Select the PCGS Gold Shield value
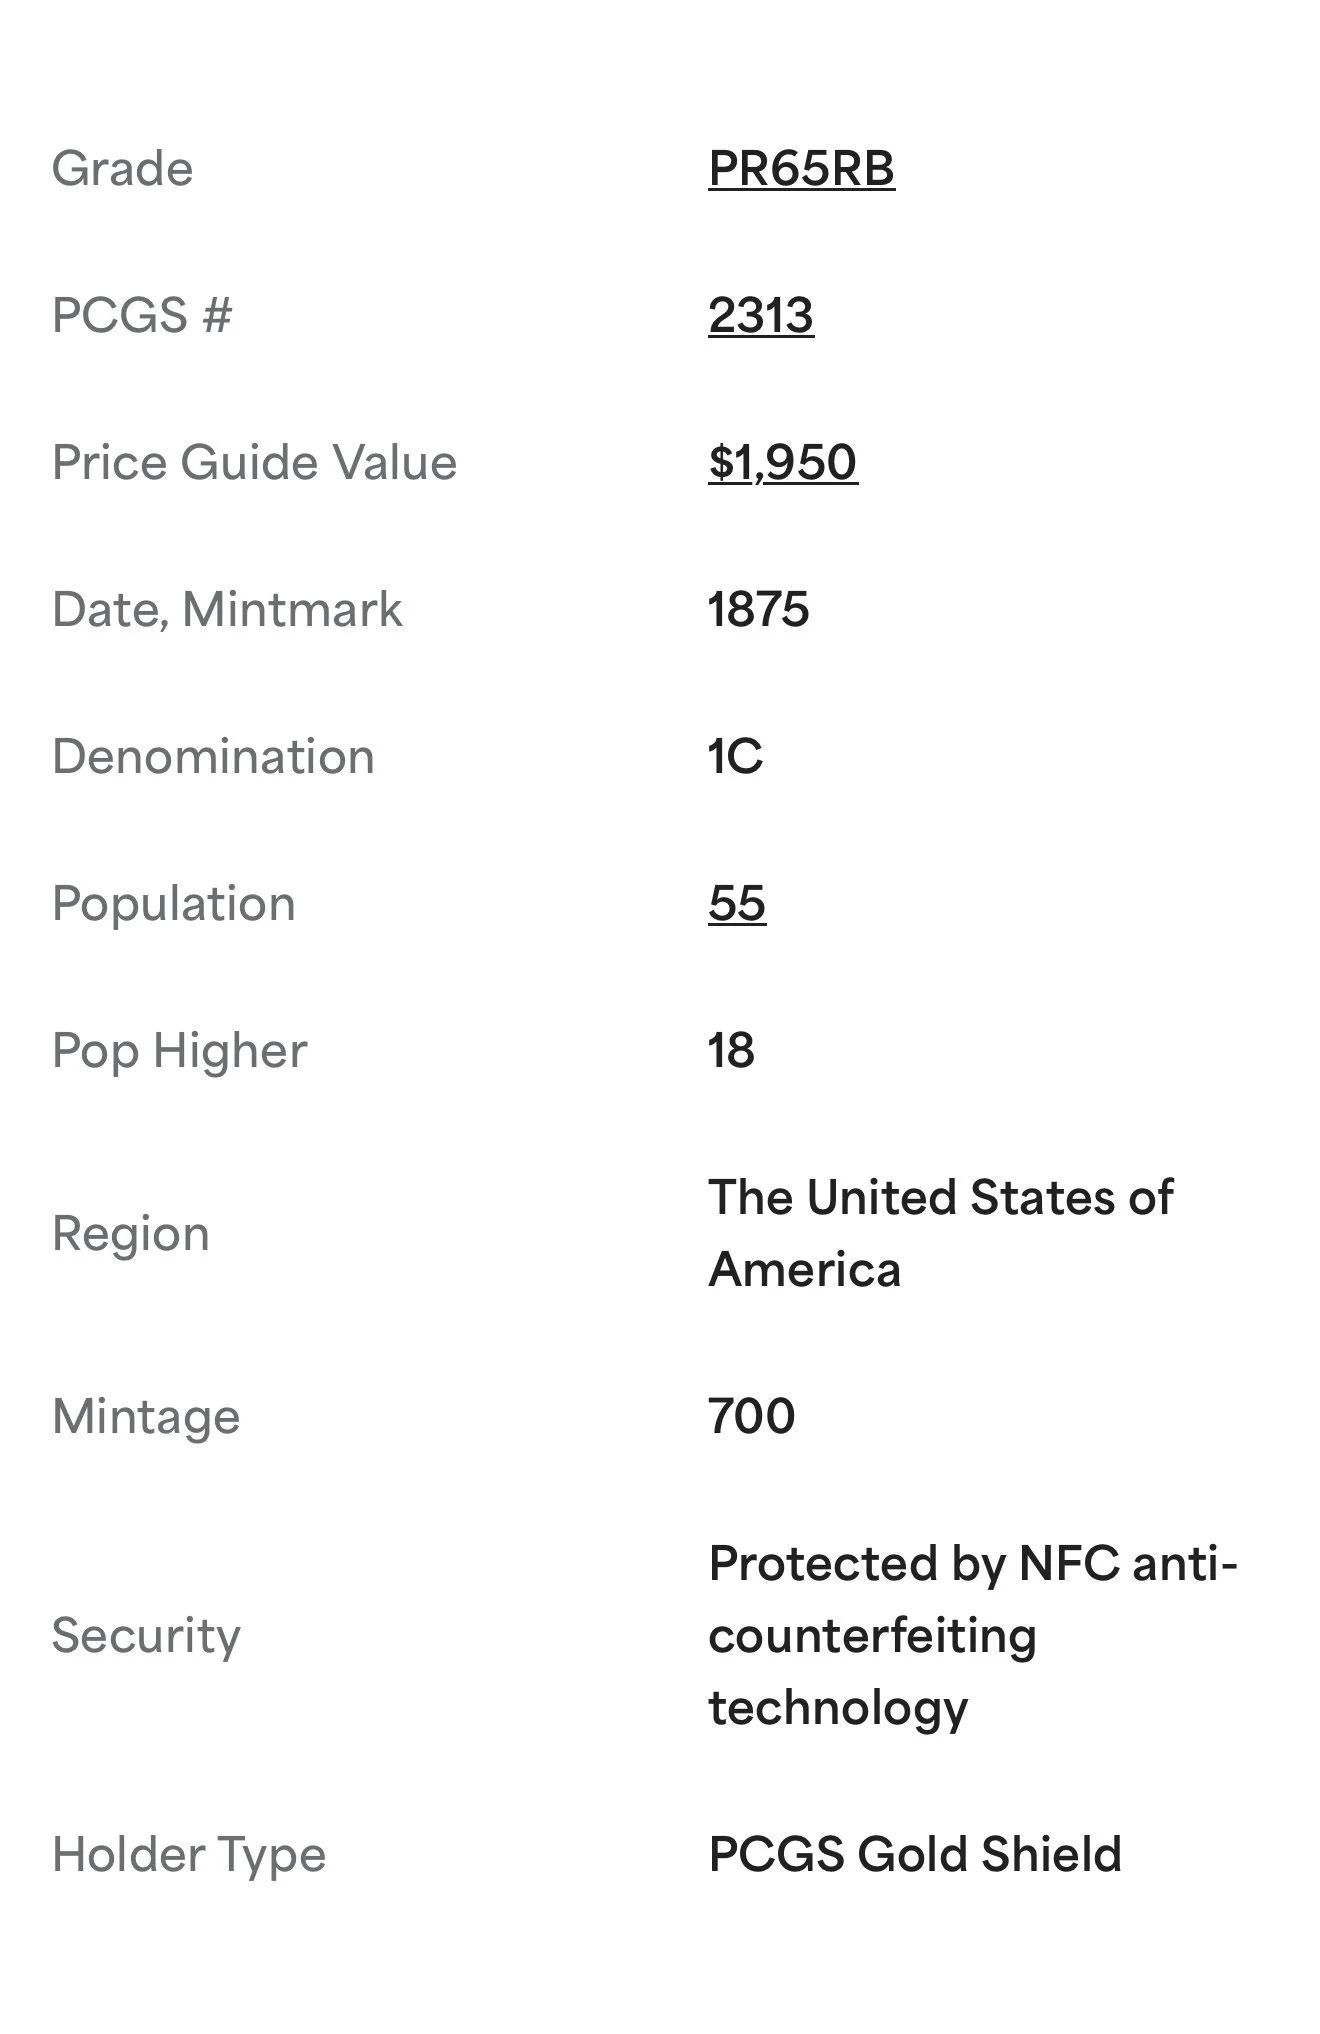 click(x=914, y=1855)
